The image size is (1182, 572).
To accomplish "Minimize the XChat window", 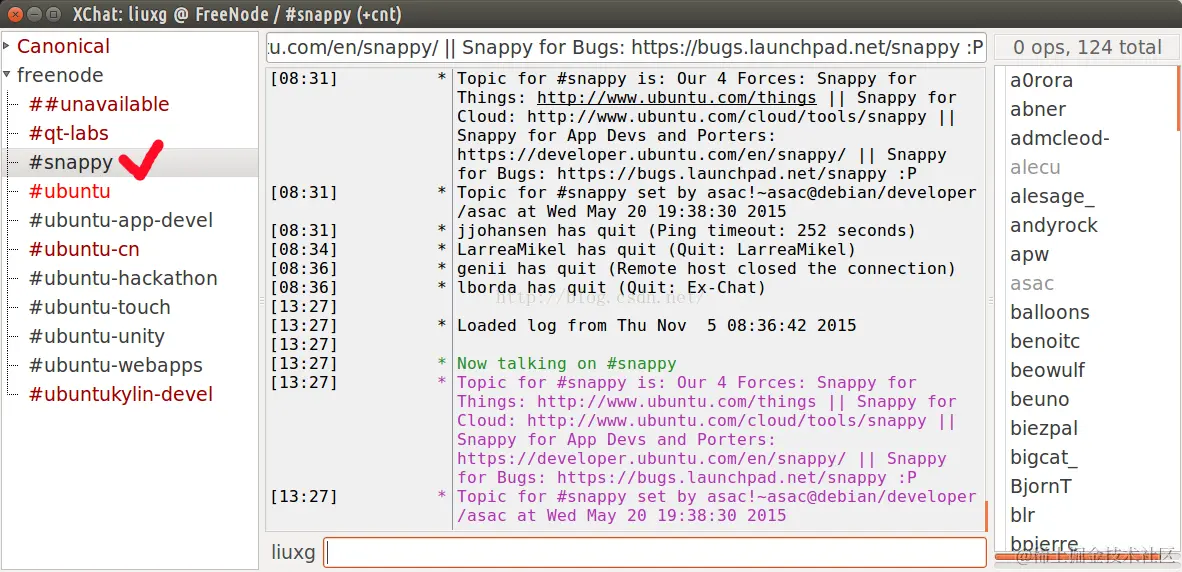I will 35,14.
